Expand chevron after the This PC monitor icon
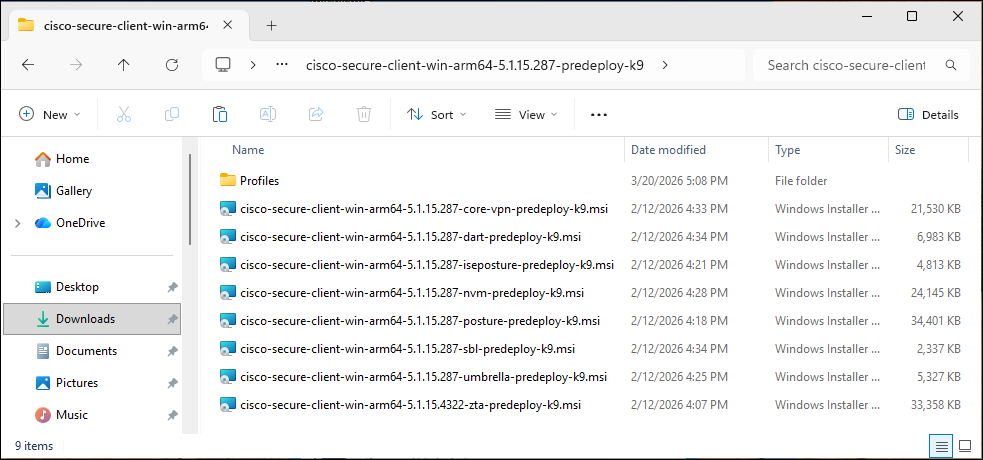 click(253, 65)
